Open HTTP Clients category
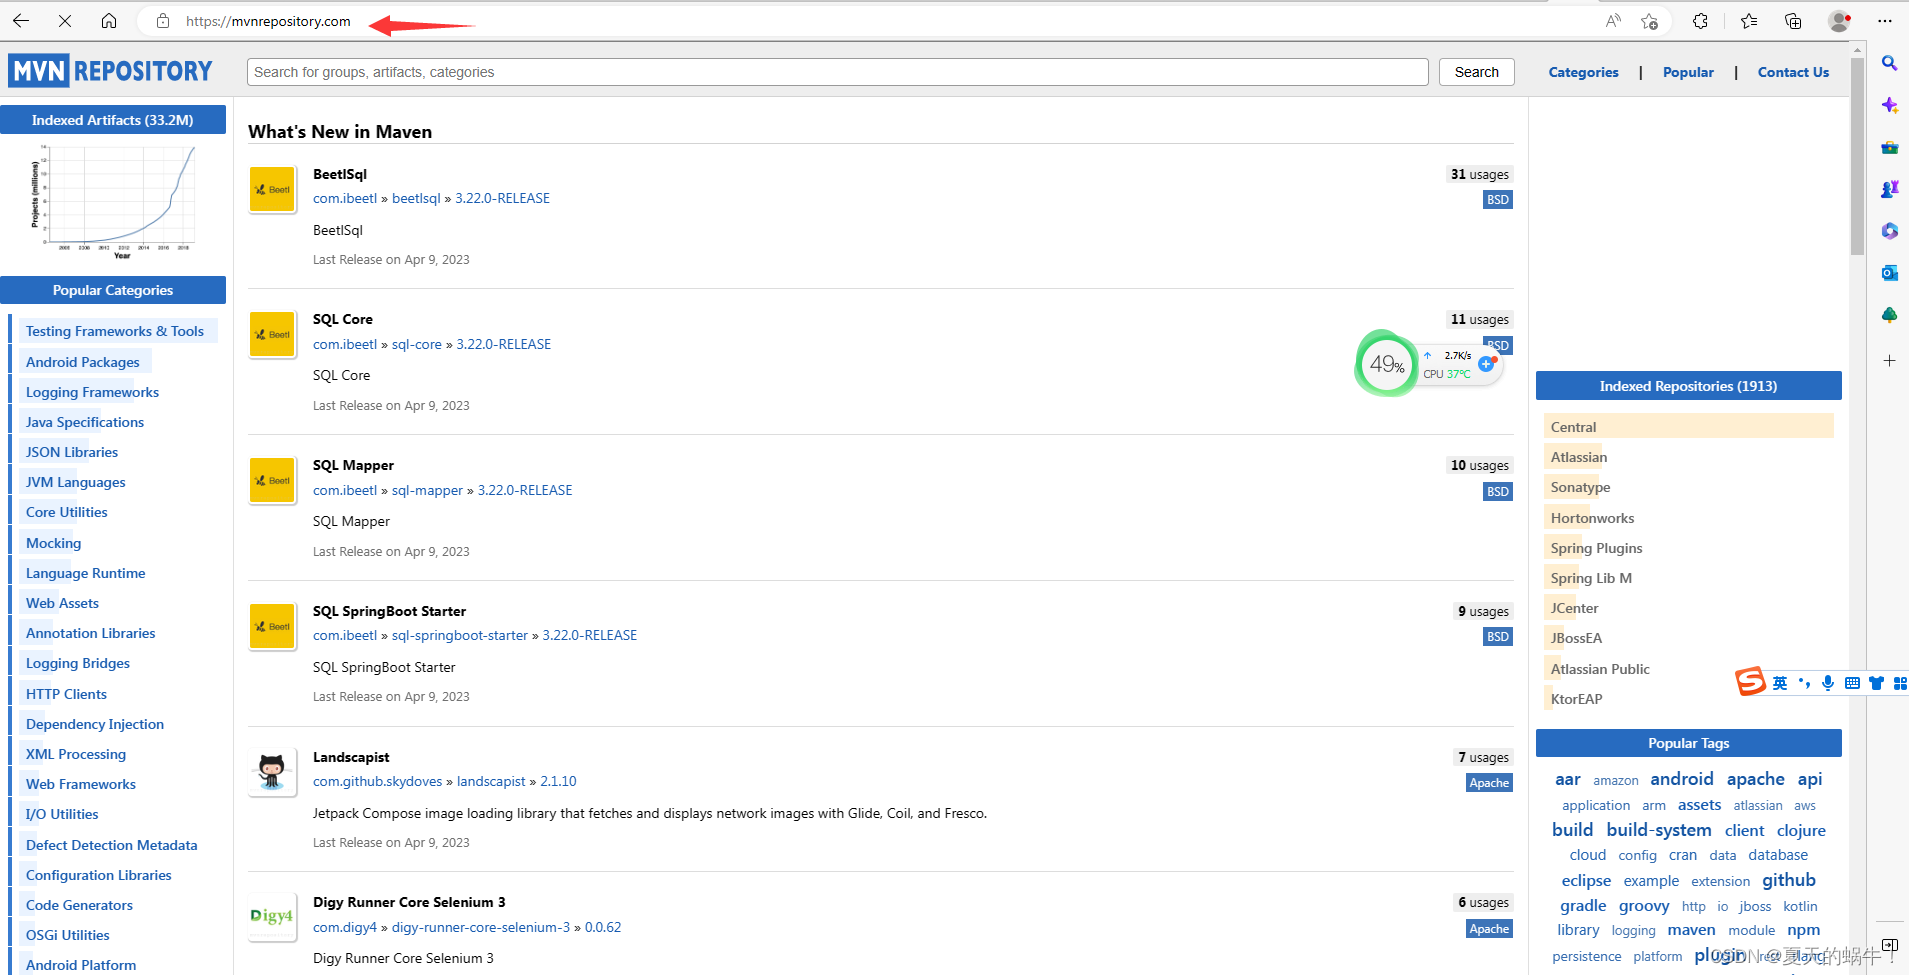Image resolution: width=1909 pixels, height=975 pixels. click(66, 694)
